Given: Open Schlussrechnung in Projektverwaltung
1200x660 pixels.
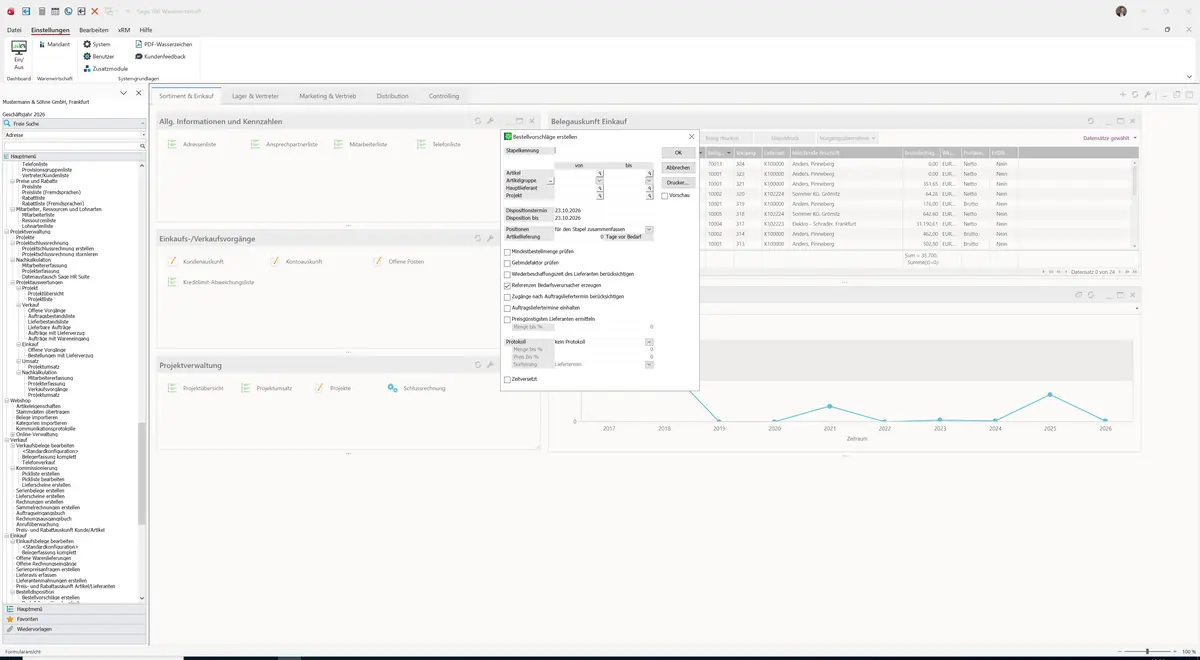Looking at the screenshot, I should coord(416,388).
